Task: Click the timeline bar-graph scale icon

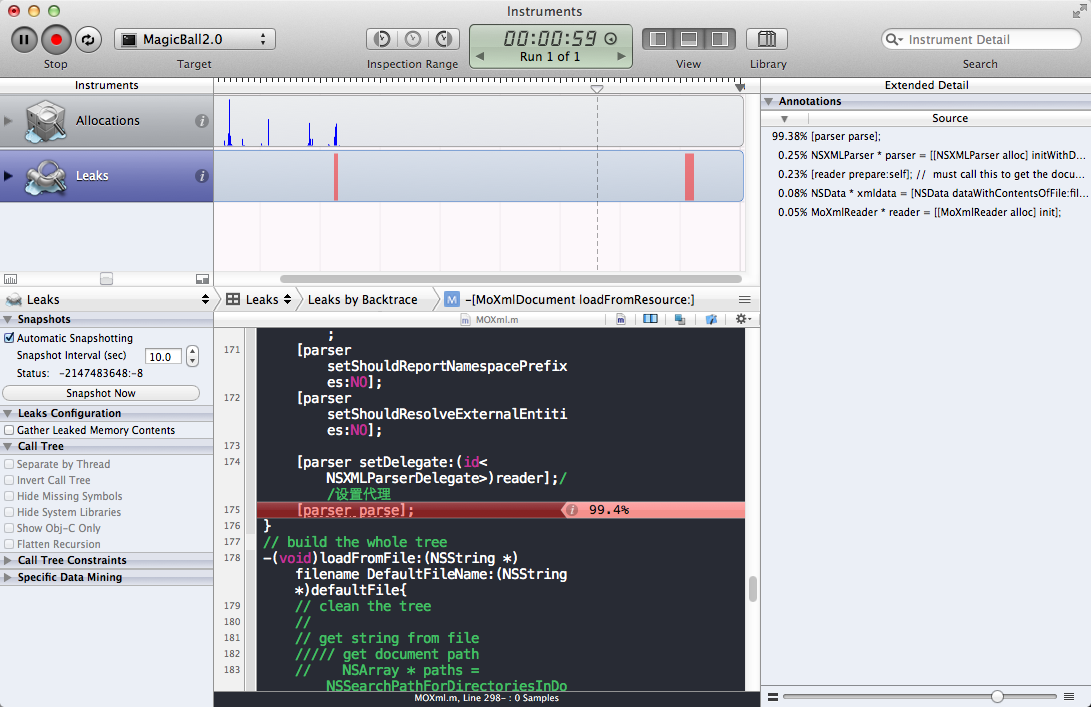Action: pyautogui.click(x=10, y=279)
